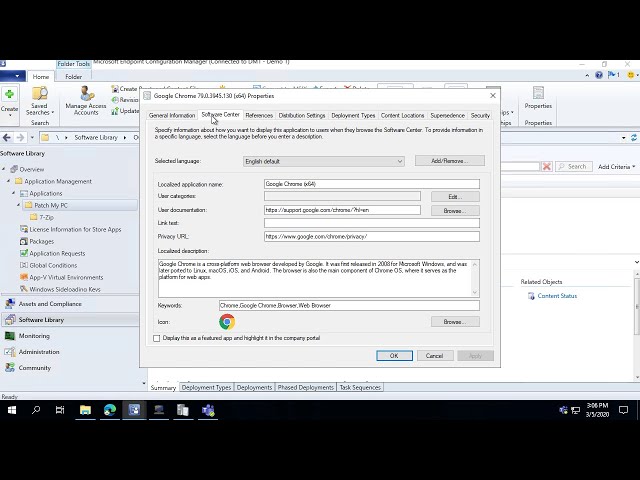The width and height of the screenshot is (640, 480).
Task: Open File Explorer from the taskbar
Action: [x=85, y=410]
